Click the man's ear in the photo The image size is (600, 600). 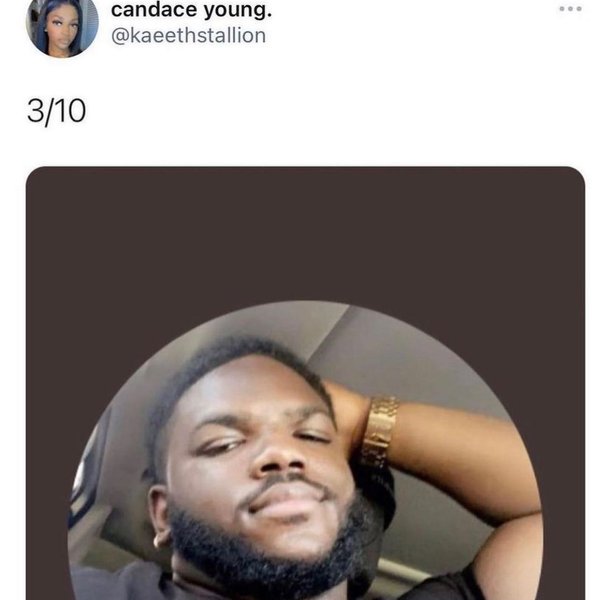point(161,515)
